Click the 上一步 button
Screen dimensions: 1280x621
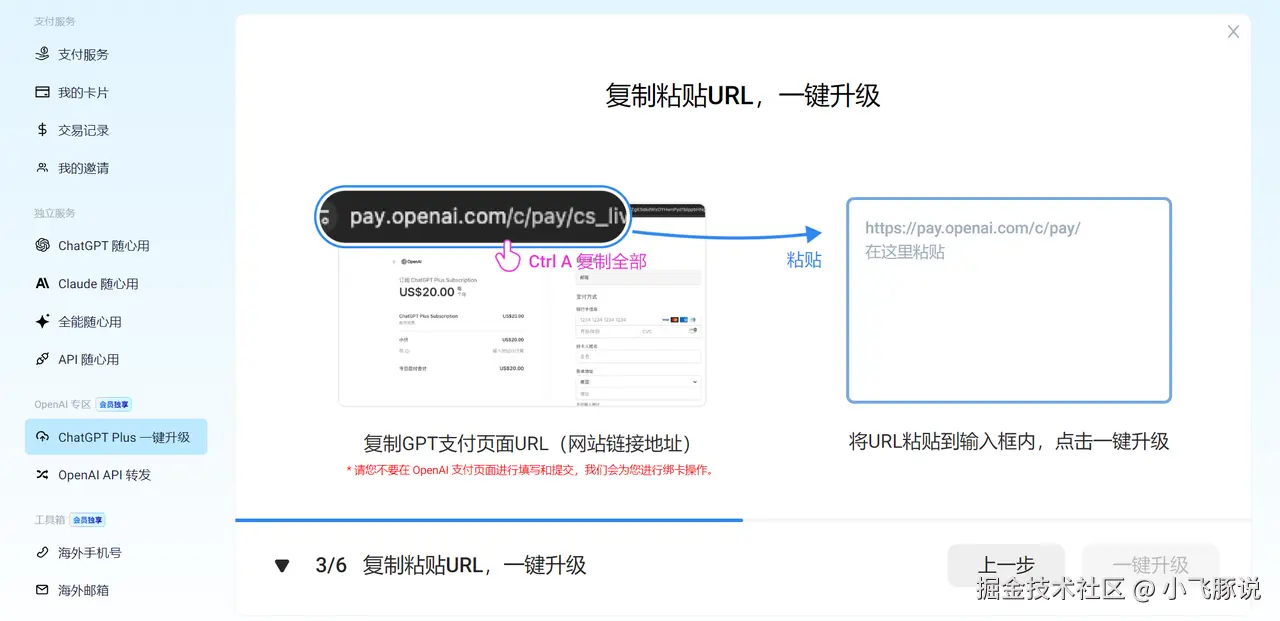tap(1006, 565)
